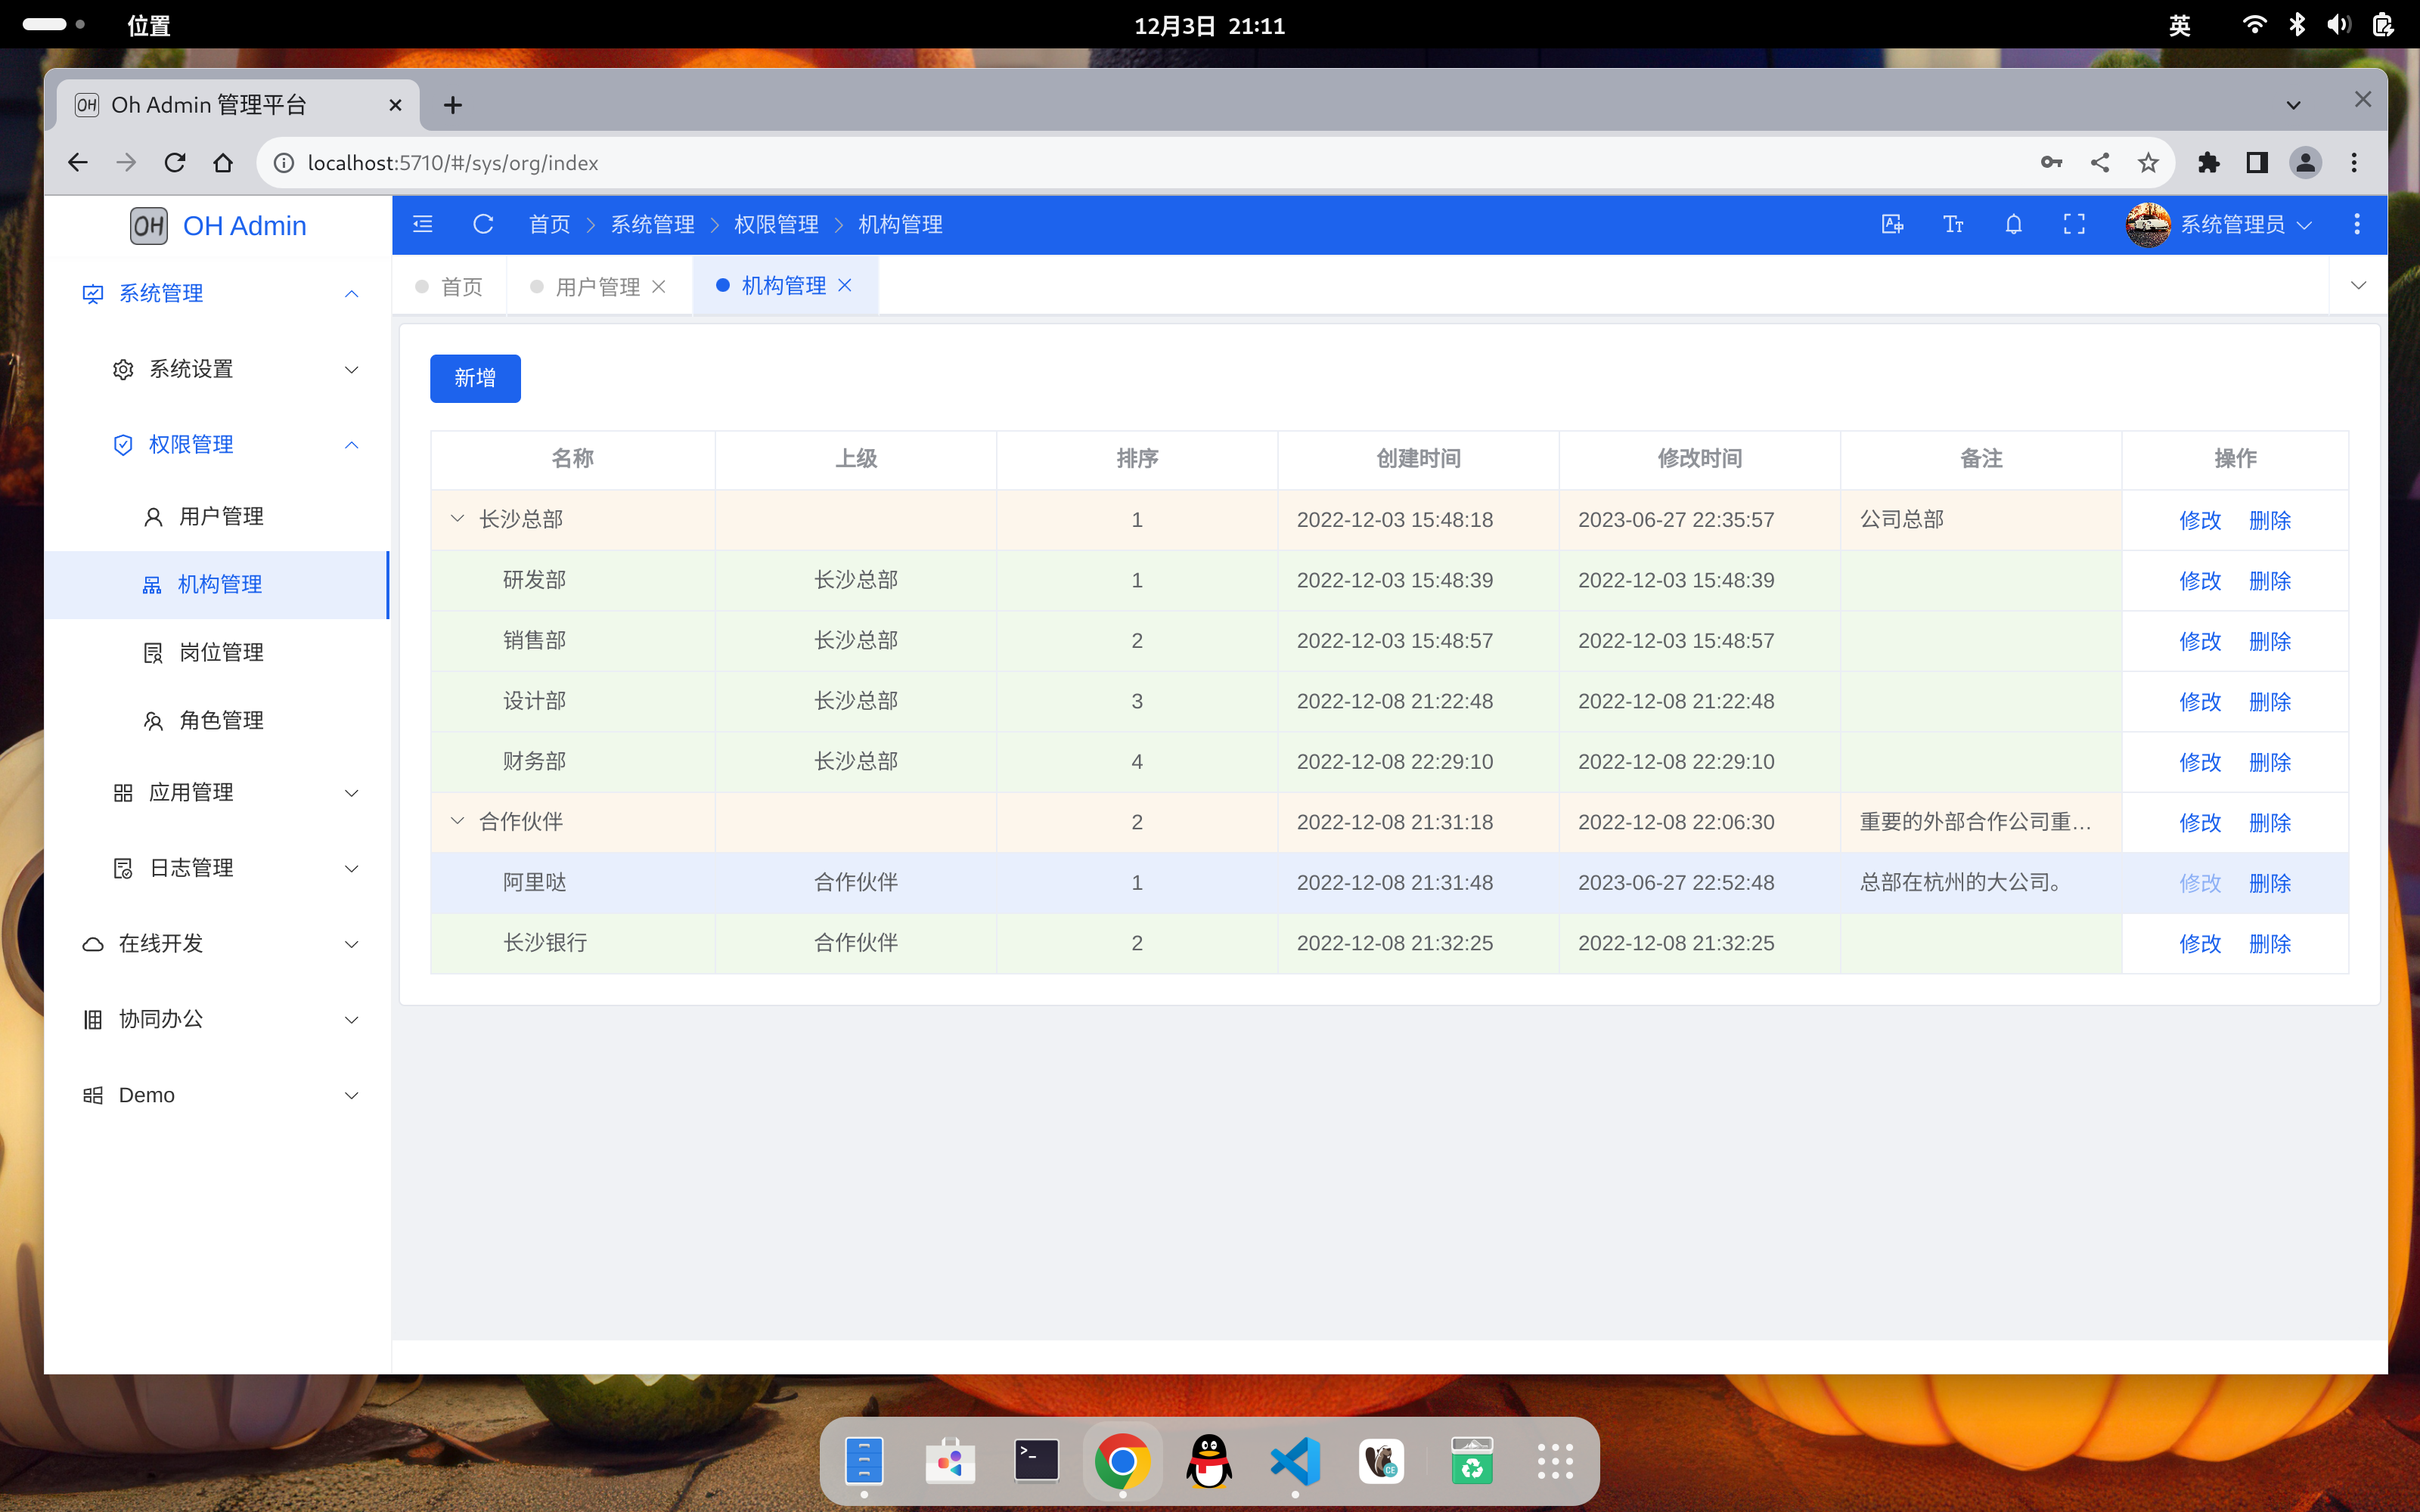Click 权限管理 in the breadcrumb
The width and height of the screenshot is (2420, 1512).
coord(776,224)
